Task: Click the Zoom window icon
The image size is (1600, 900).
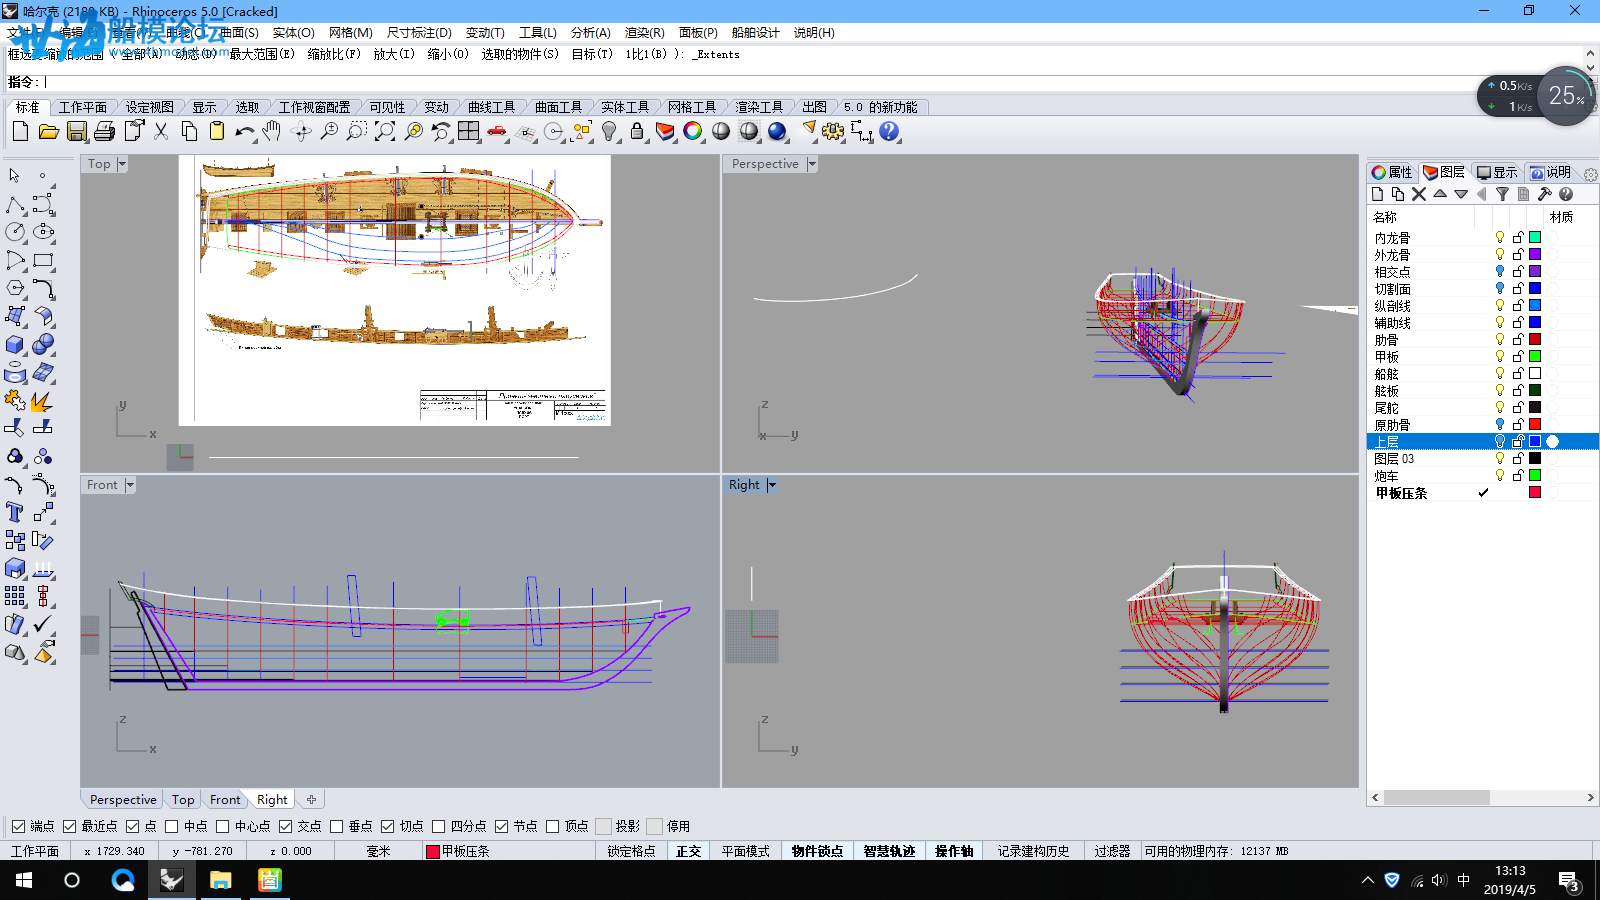Action: tap(357, 131)
